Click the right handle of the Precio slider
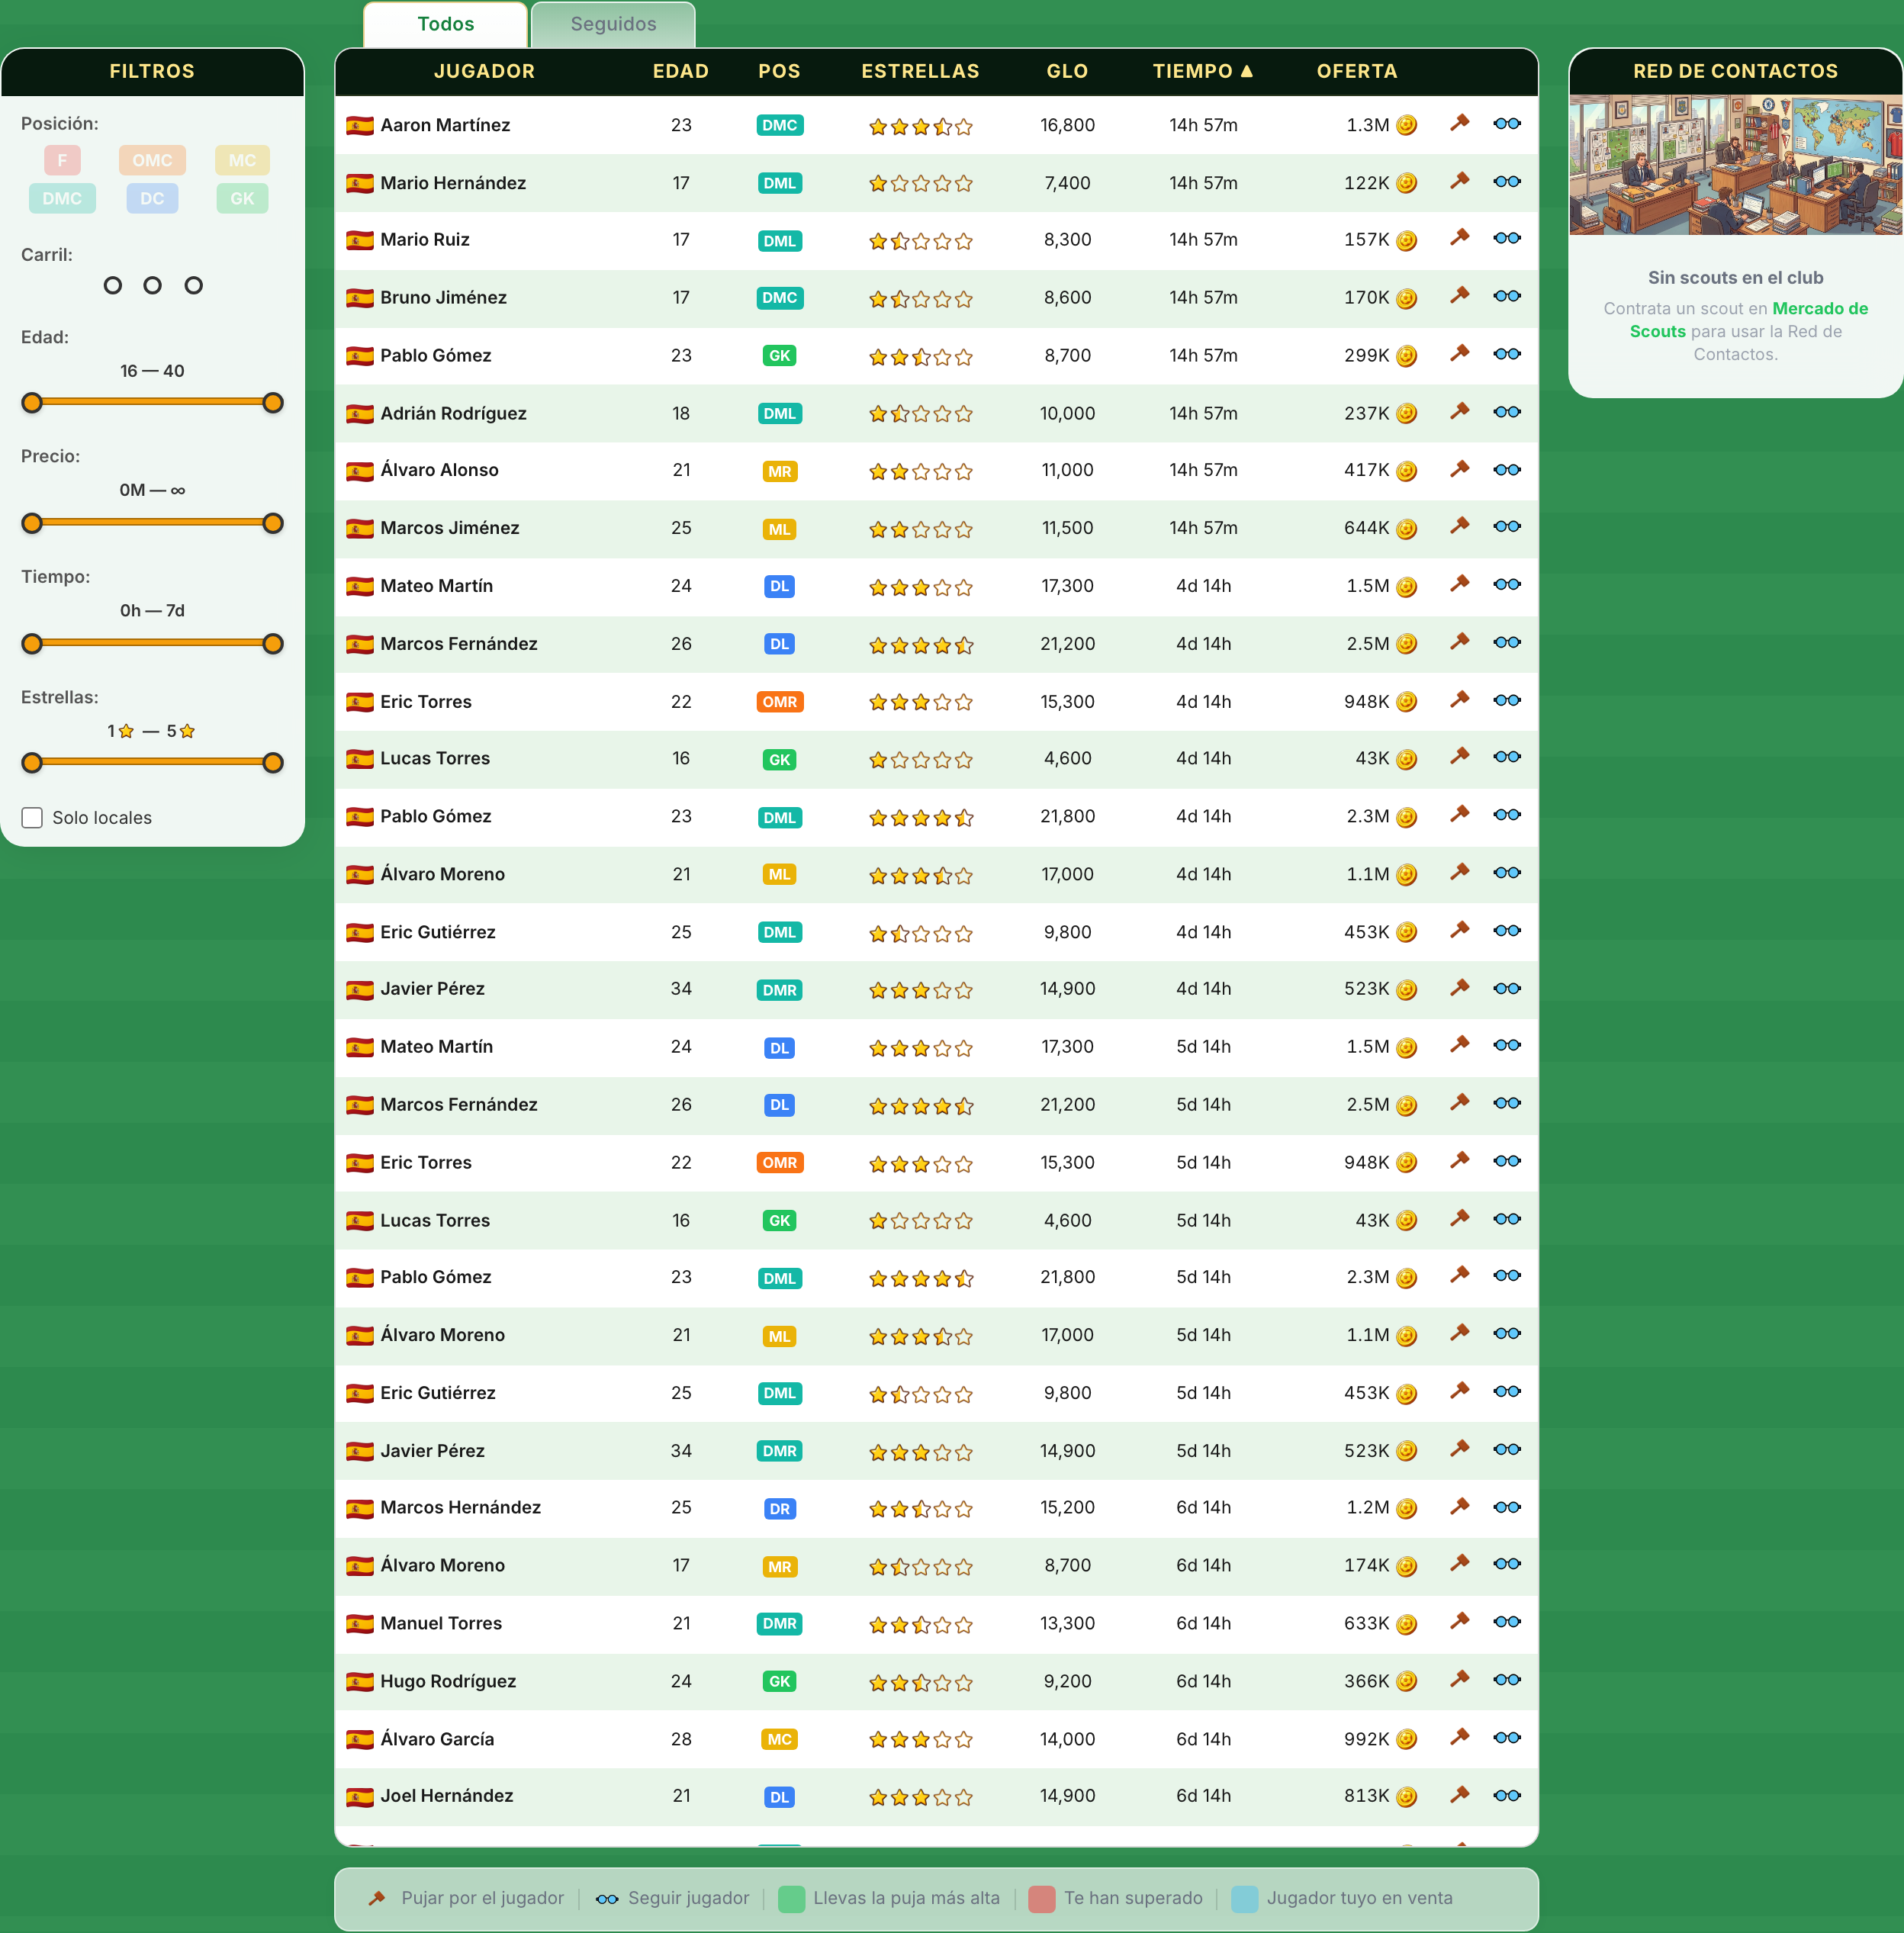The image size is (1904, 1933). coord(273,523)
